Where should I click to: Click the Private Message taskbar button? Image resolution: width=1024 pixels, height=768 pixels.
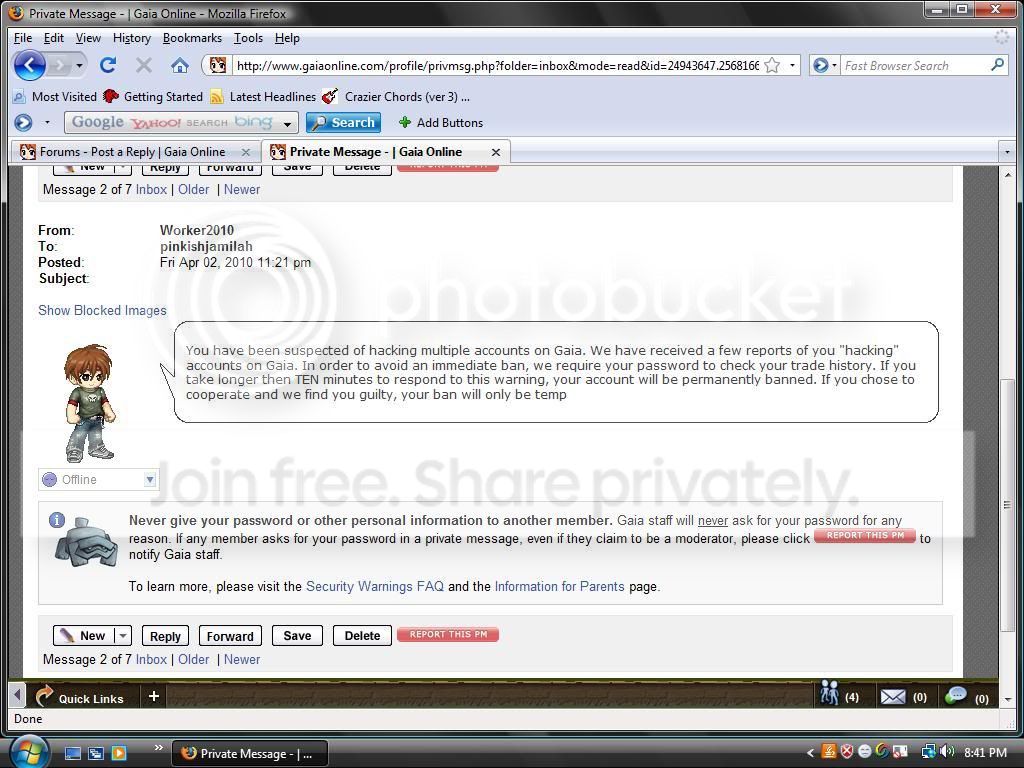(x=249, y=754)
